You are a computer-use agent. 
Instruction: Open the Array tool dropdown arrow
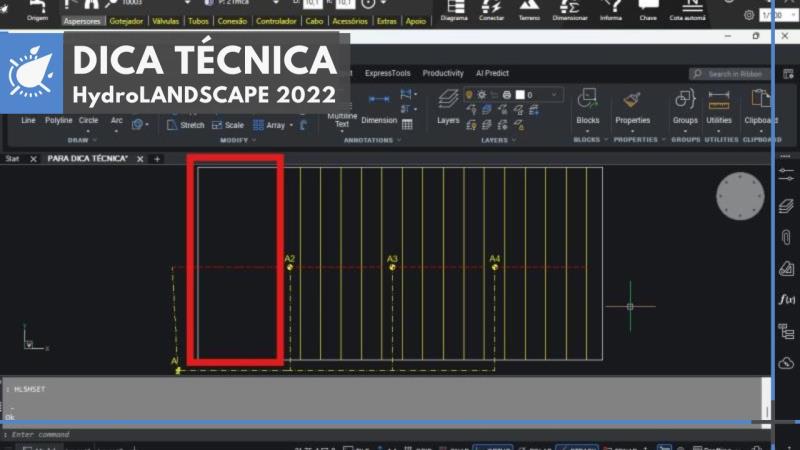tap(291, 125)
